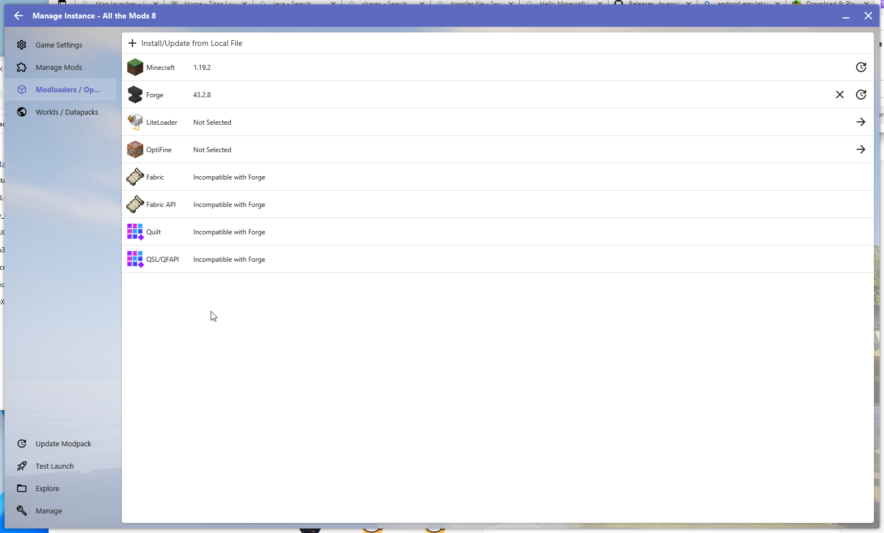Expand OptiFine selection arrow
This screenshot has width=884, height=533.
[x=861, y=150]
